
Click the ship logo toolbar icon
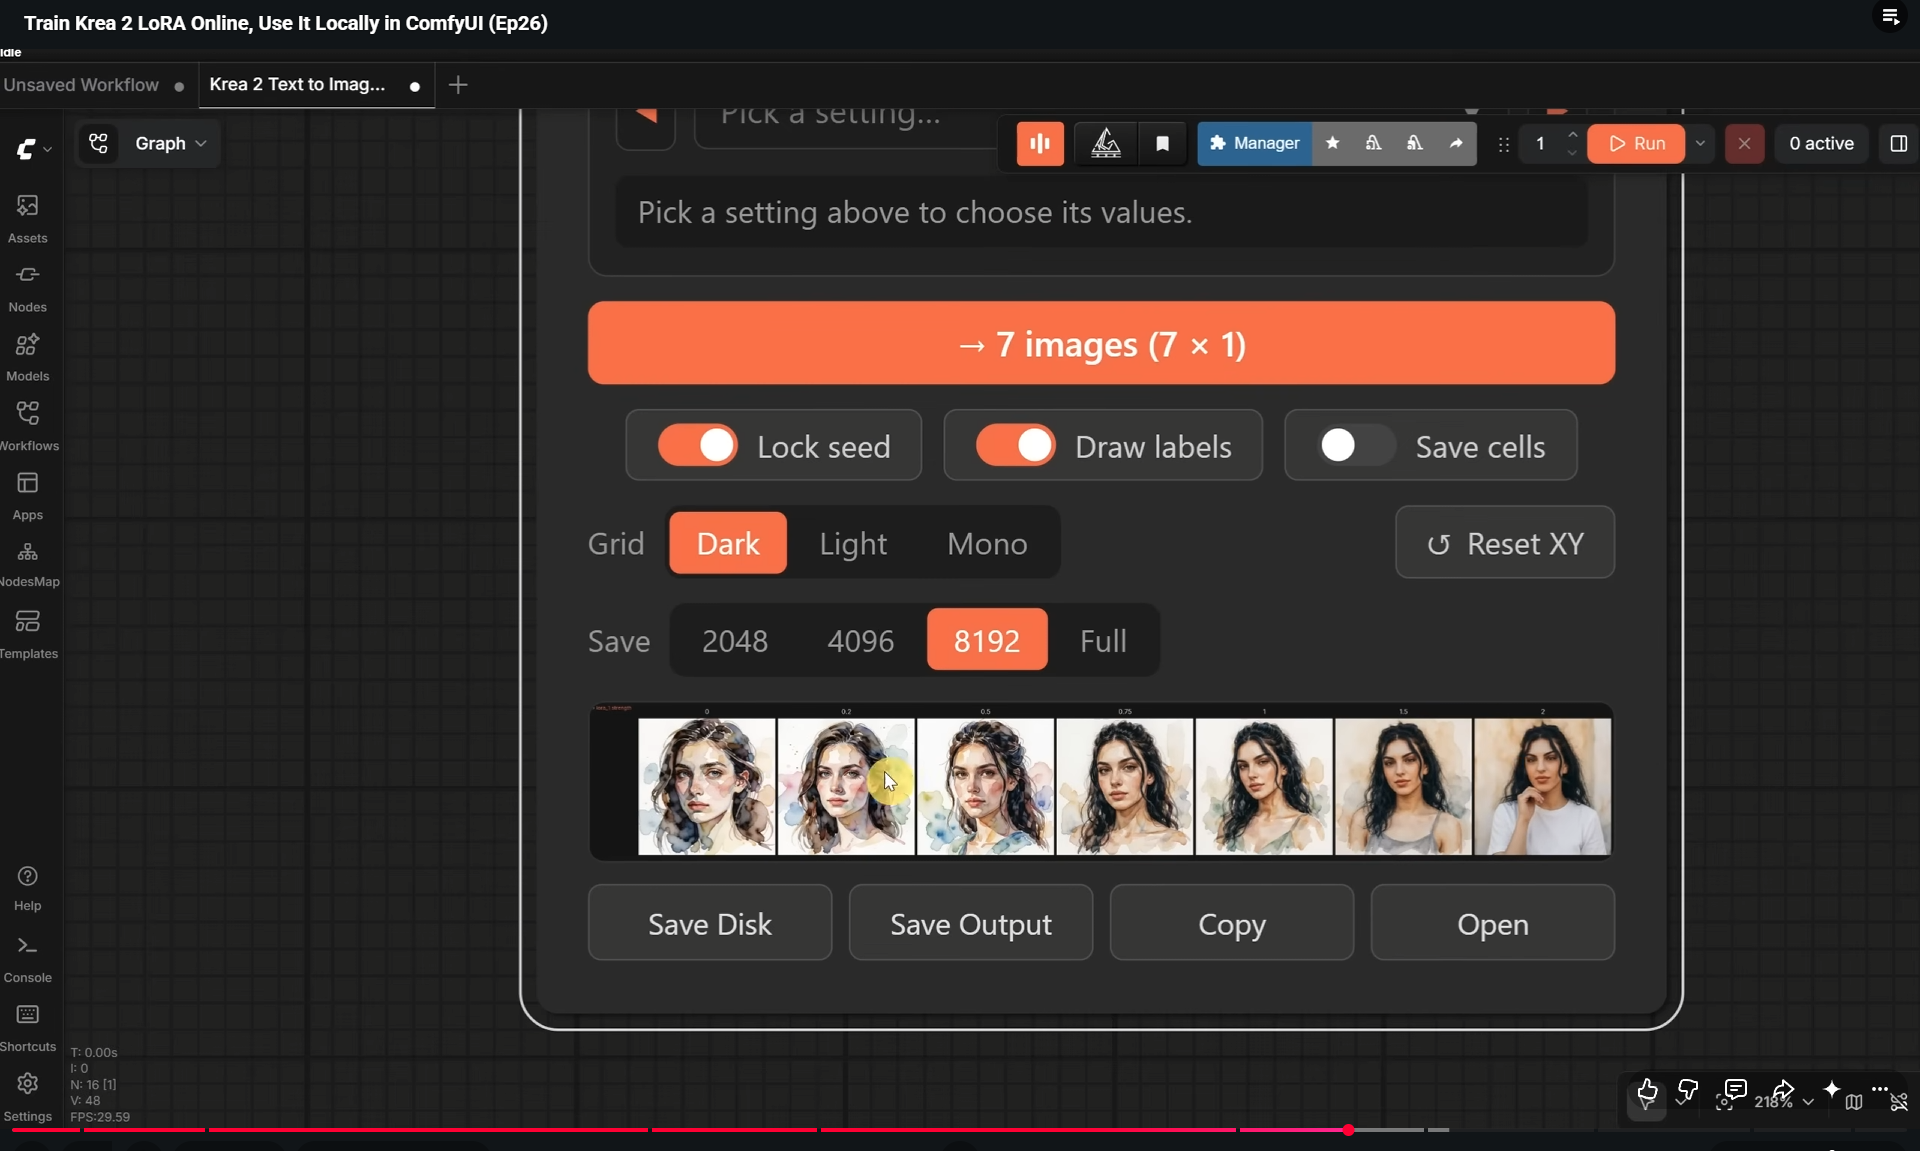tap(1105, 143)
